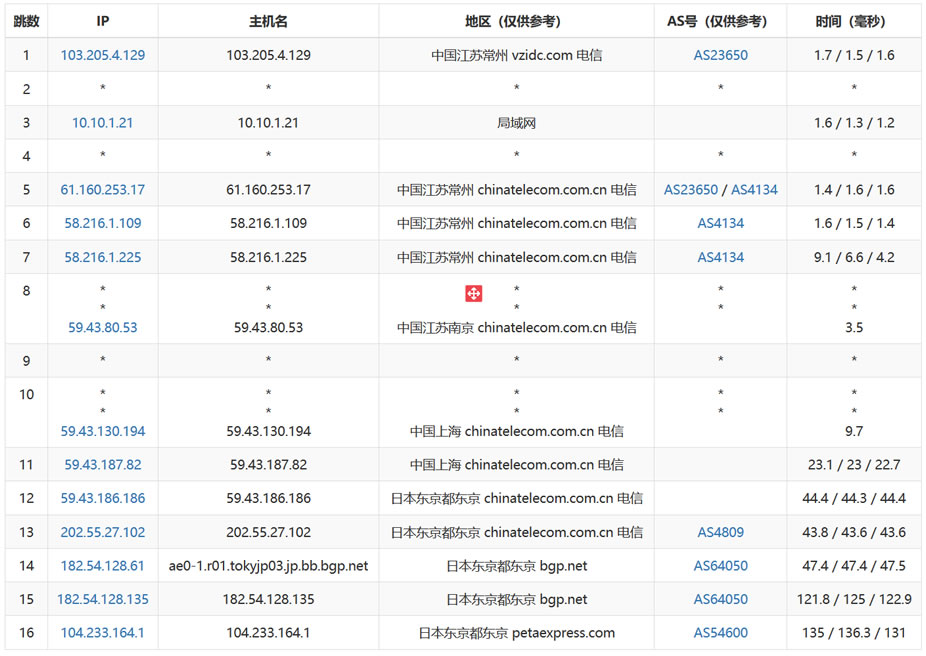
Task: Select time value 1.6 / 1.5 / 1.4
Action: (854, 223)
